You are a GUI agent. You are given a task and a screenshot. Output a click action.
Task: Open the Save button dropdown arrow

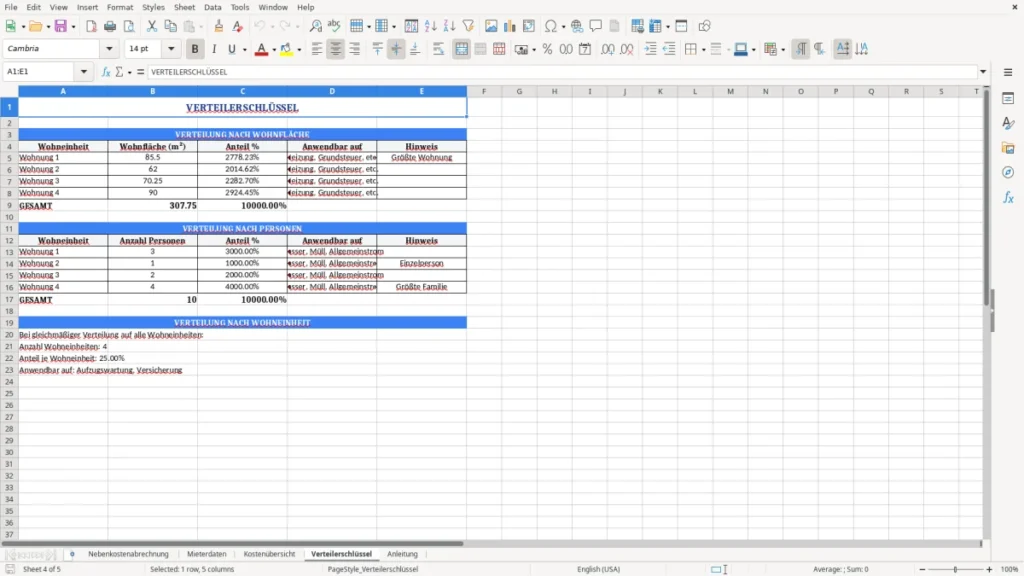click(x=73, y=27)
